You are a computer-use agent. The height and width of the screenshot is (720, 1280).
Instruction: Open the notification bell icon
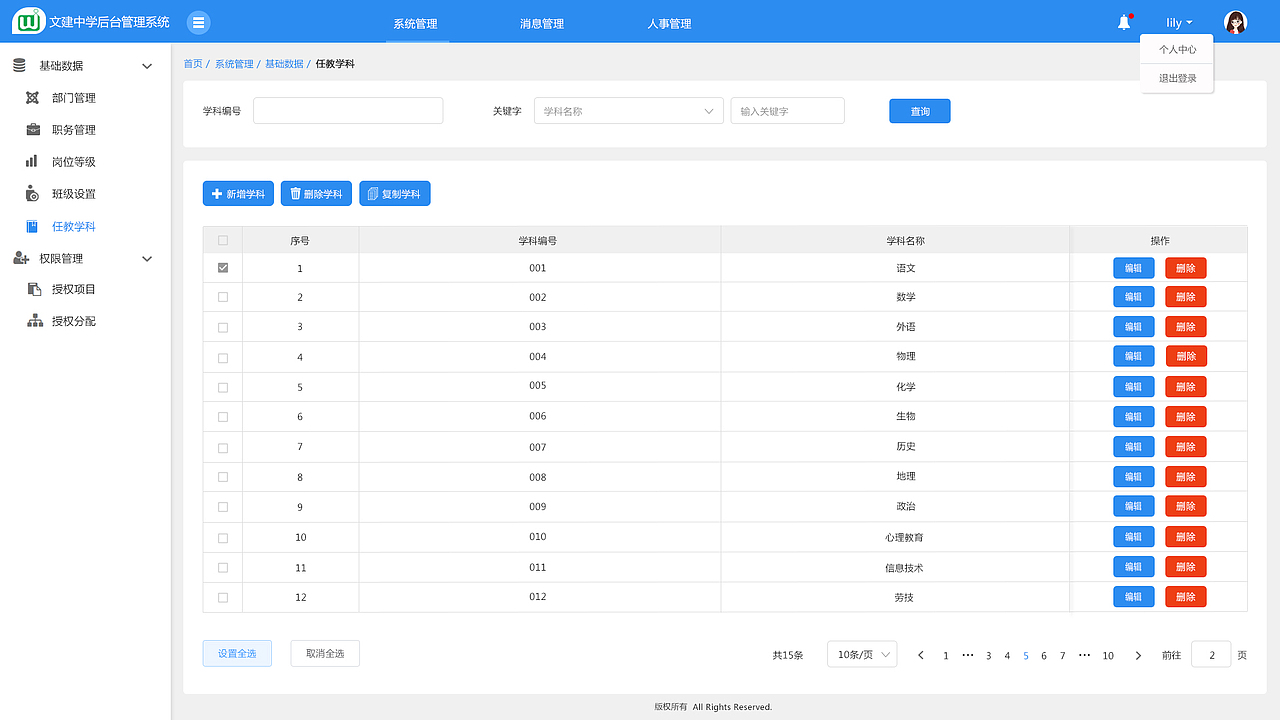tap(1122, 21)
